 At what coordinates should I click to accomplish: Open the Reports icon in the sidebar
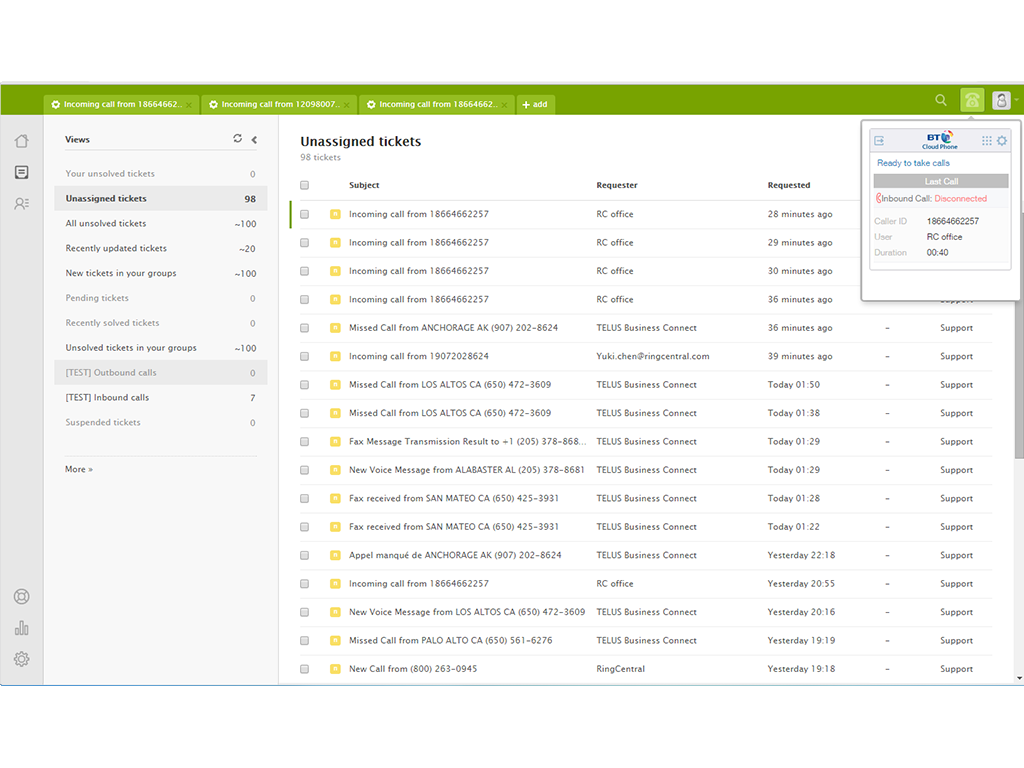21,627
